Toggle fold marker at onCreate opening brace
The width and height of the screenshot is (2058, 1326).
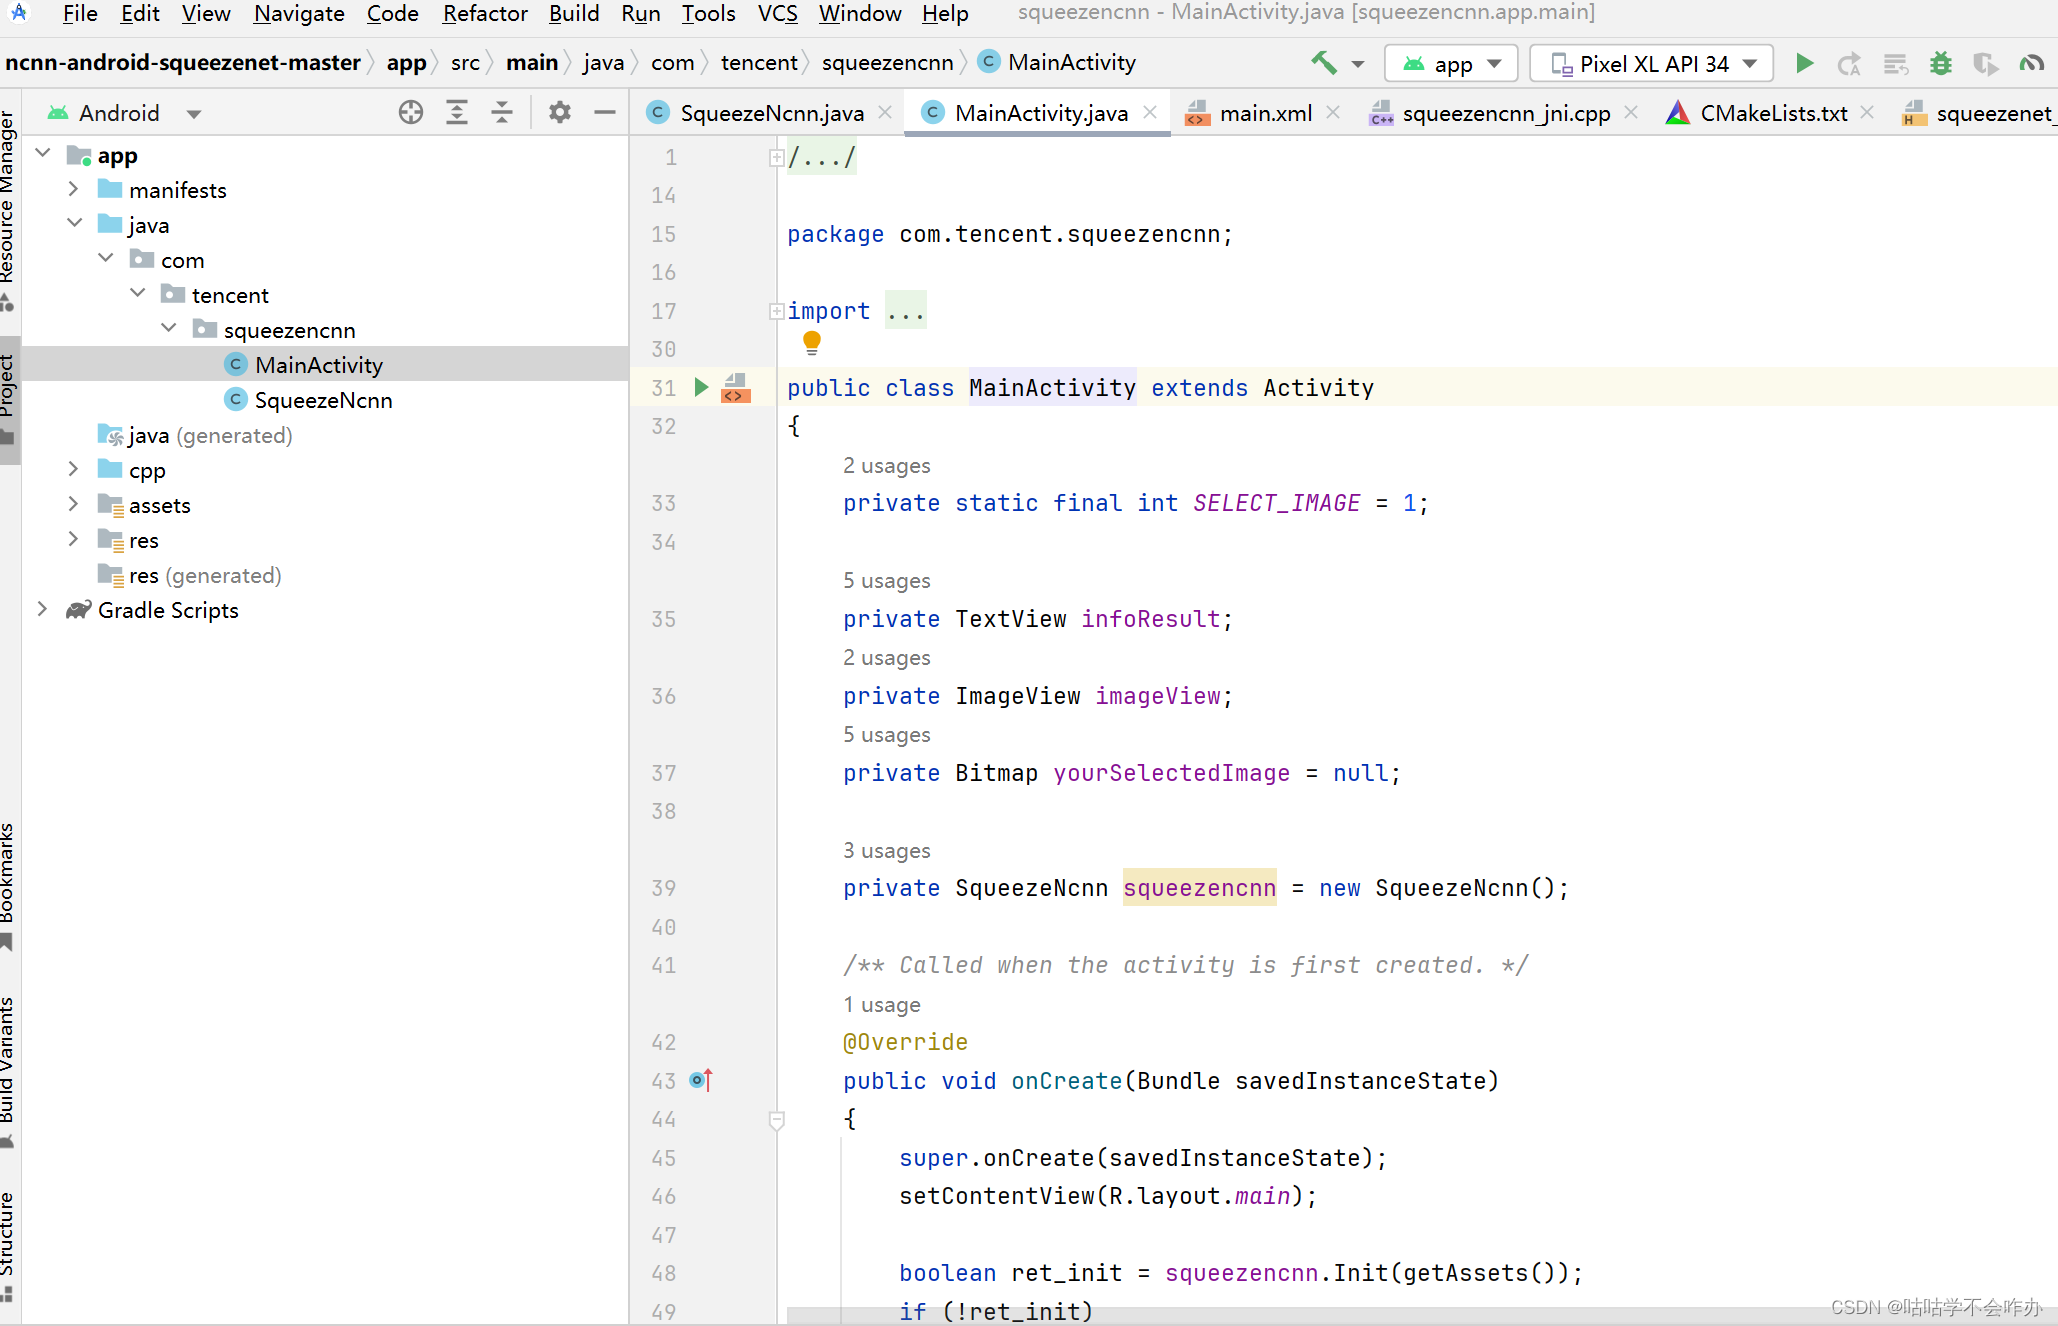click(x=776, y=1119)
